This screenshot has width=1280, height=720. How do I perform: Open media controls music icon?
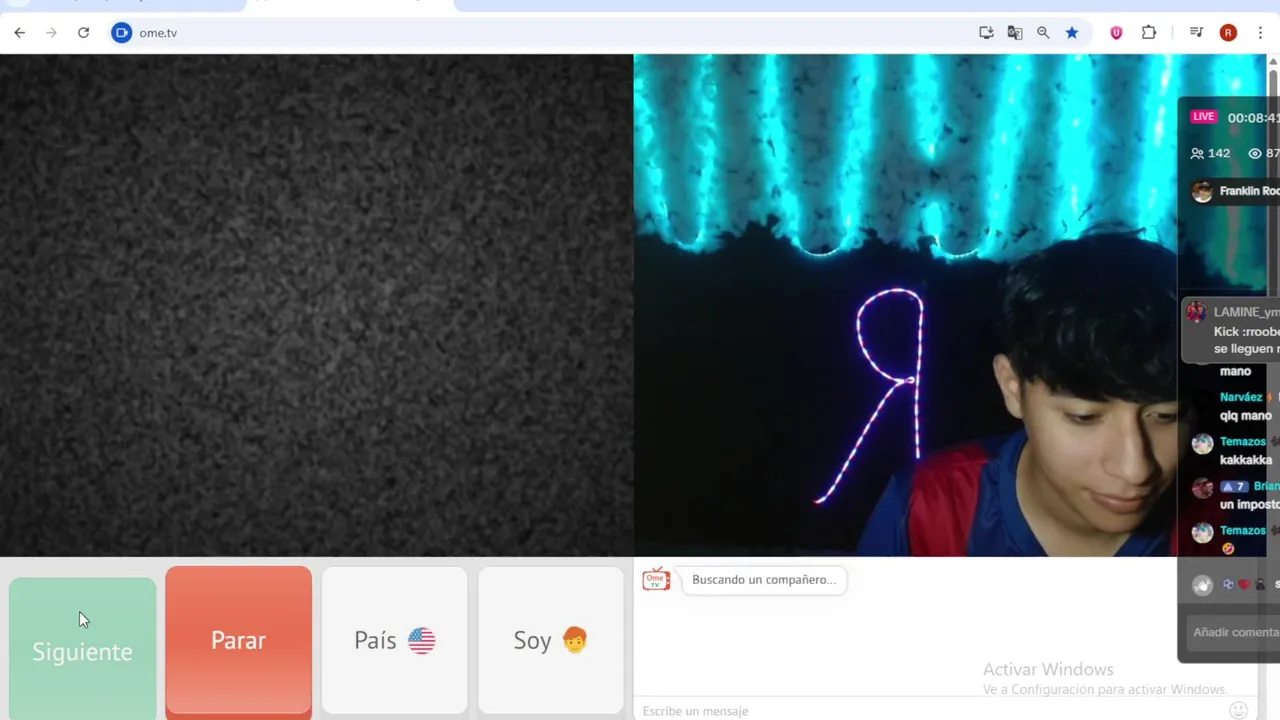1196,33
